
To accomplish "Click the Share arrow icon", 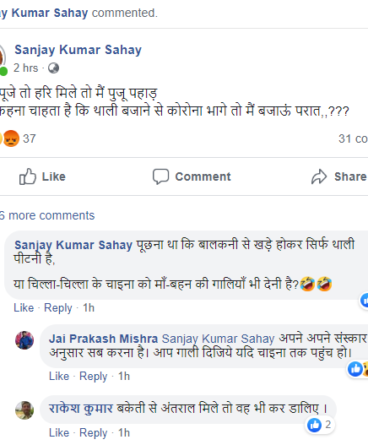I will coord(319,177).
